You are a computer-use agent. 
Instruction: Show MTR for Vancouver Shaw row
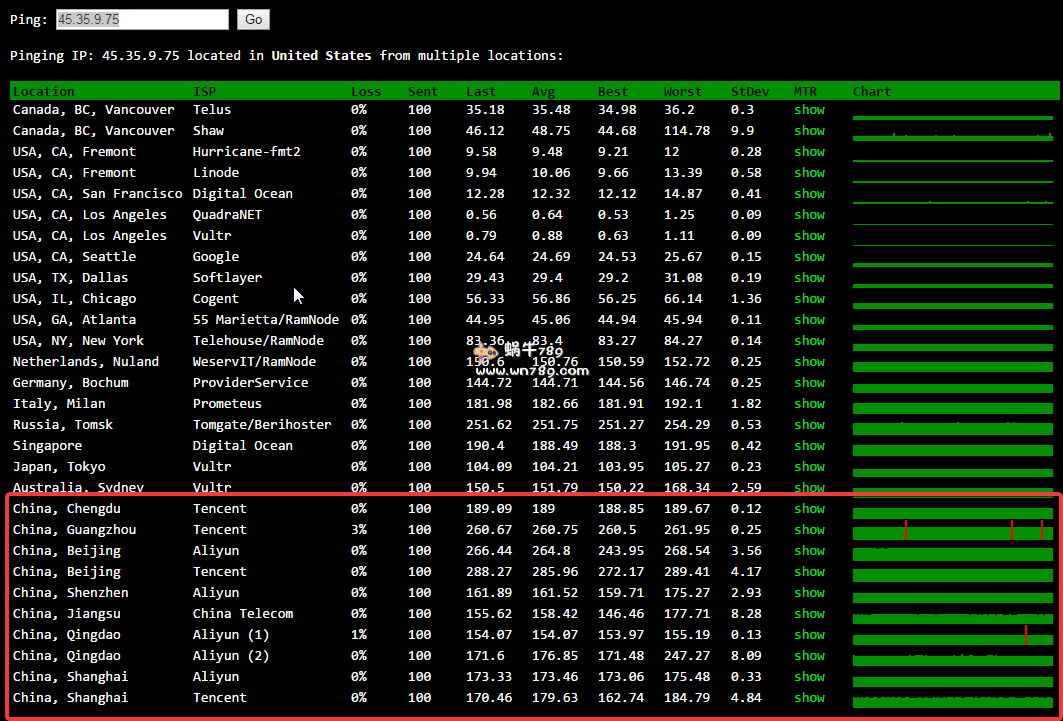pyautogui.click(x=809, y=130)
